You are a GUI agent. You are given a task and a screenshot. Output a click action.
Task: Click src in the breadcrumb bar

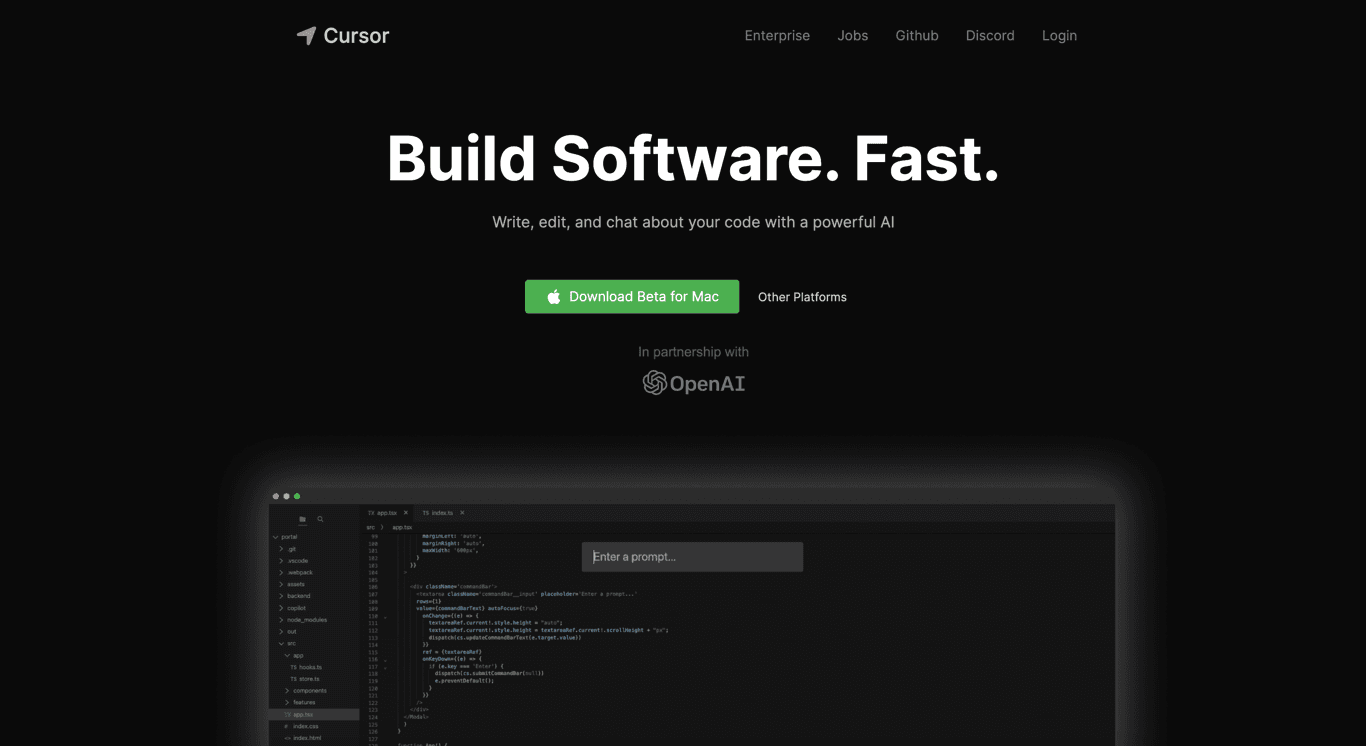tap(369, 527)
